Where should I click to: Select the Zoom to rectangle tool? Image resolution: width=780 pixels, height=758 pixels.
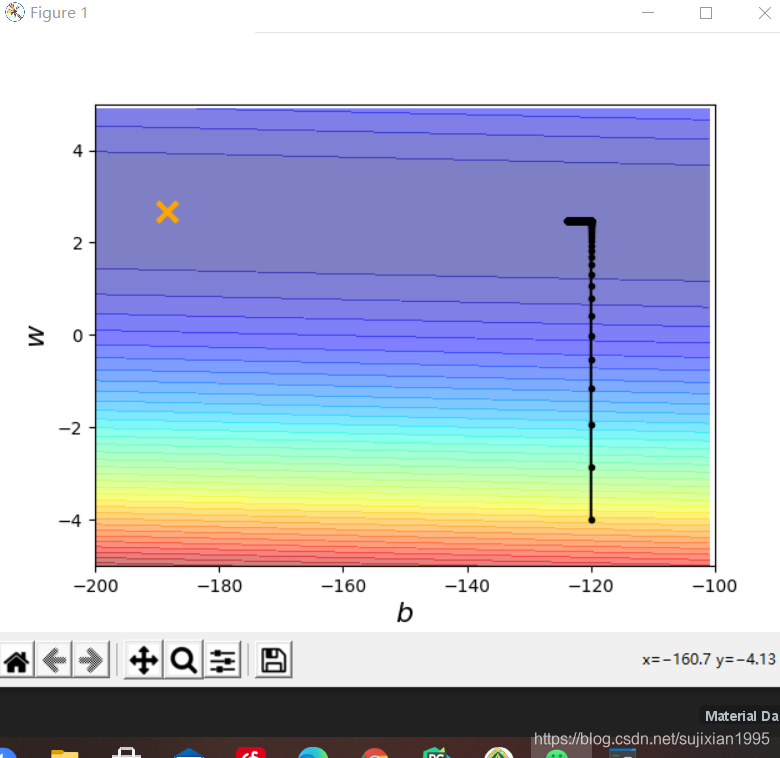pos(184,661)
